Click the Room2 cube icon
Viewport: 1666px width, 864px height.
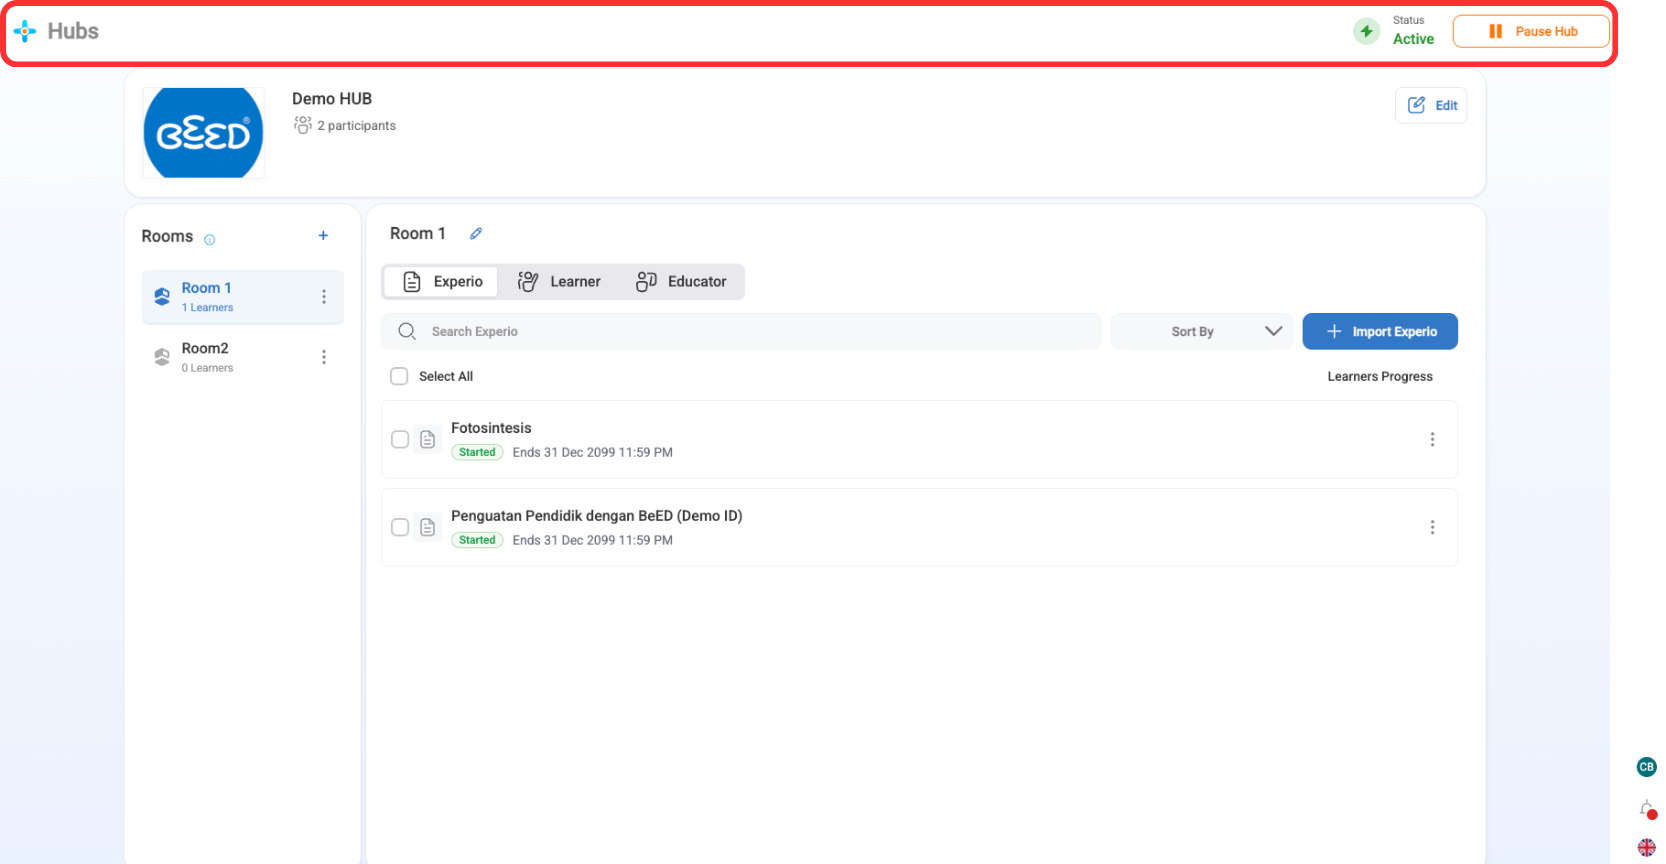[x=162, y=357]
